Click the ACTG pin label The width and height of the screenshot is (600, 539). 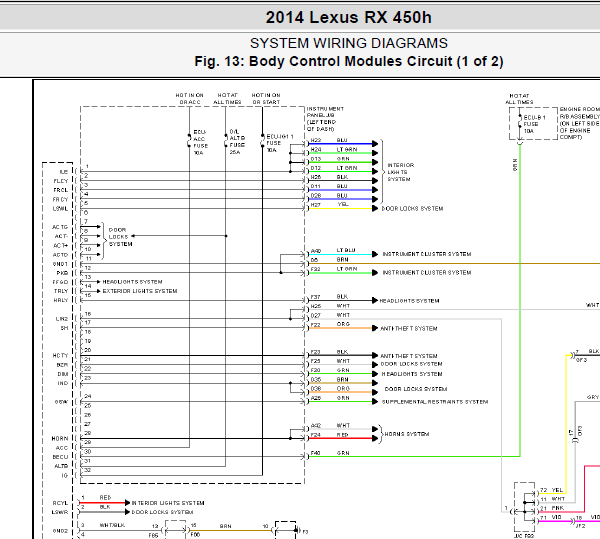pos(60,227)
